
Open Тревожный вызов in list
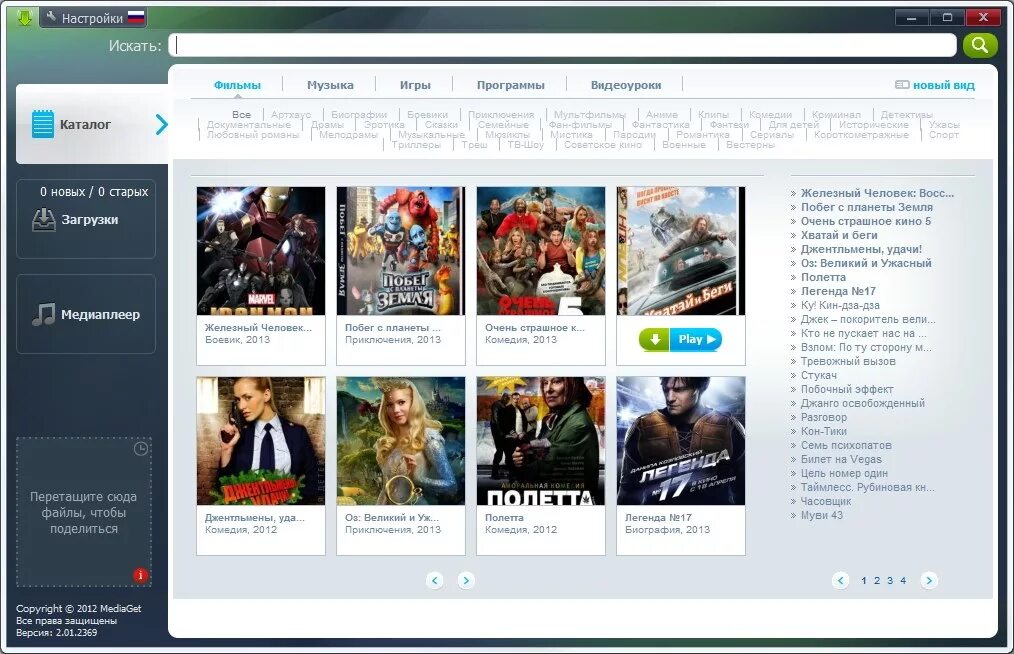click(x=848, y=361)
